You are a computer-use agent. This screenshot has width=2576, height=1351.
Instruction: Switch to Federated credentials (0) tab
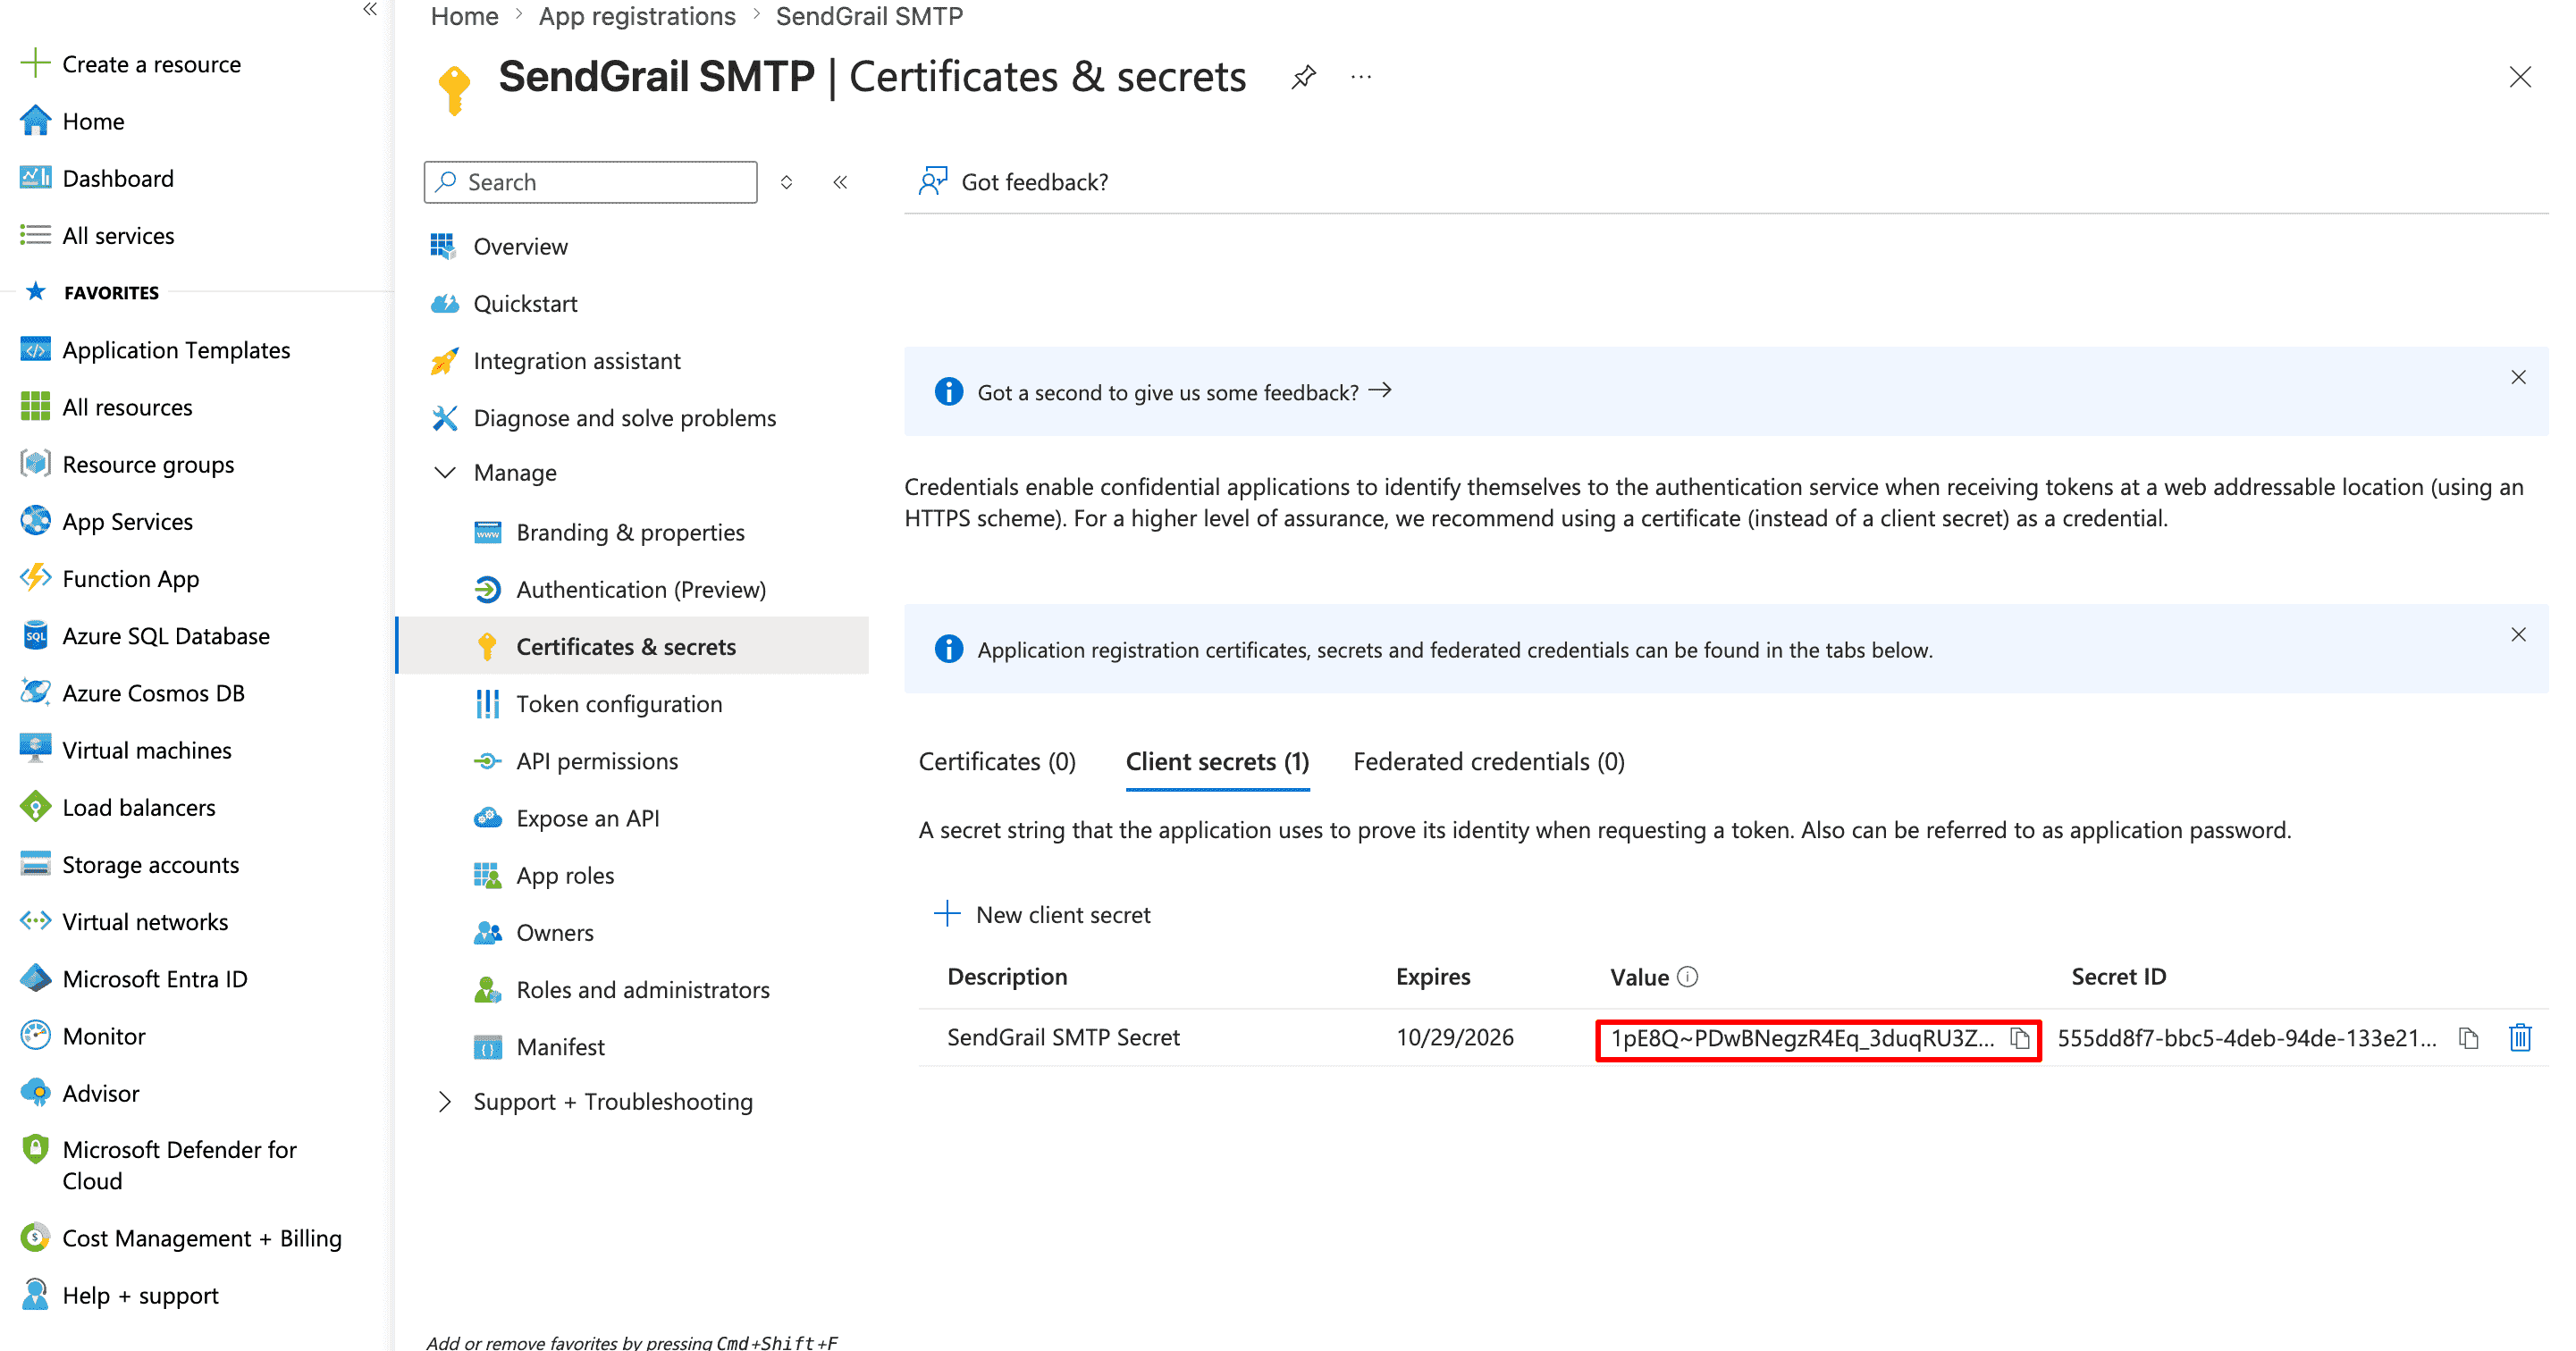pyautogui.click(x=1488, y=762)
